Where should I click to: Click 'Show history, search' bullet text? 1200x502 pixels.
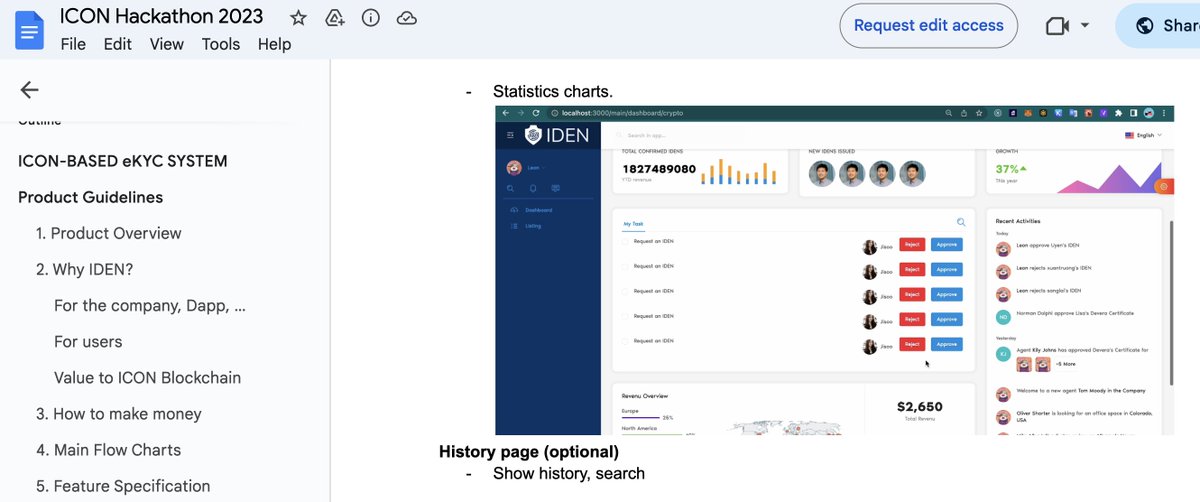(x=569, y=473)
